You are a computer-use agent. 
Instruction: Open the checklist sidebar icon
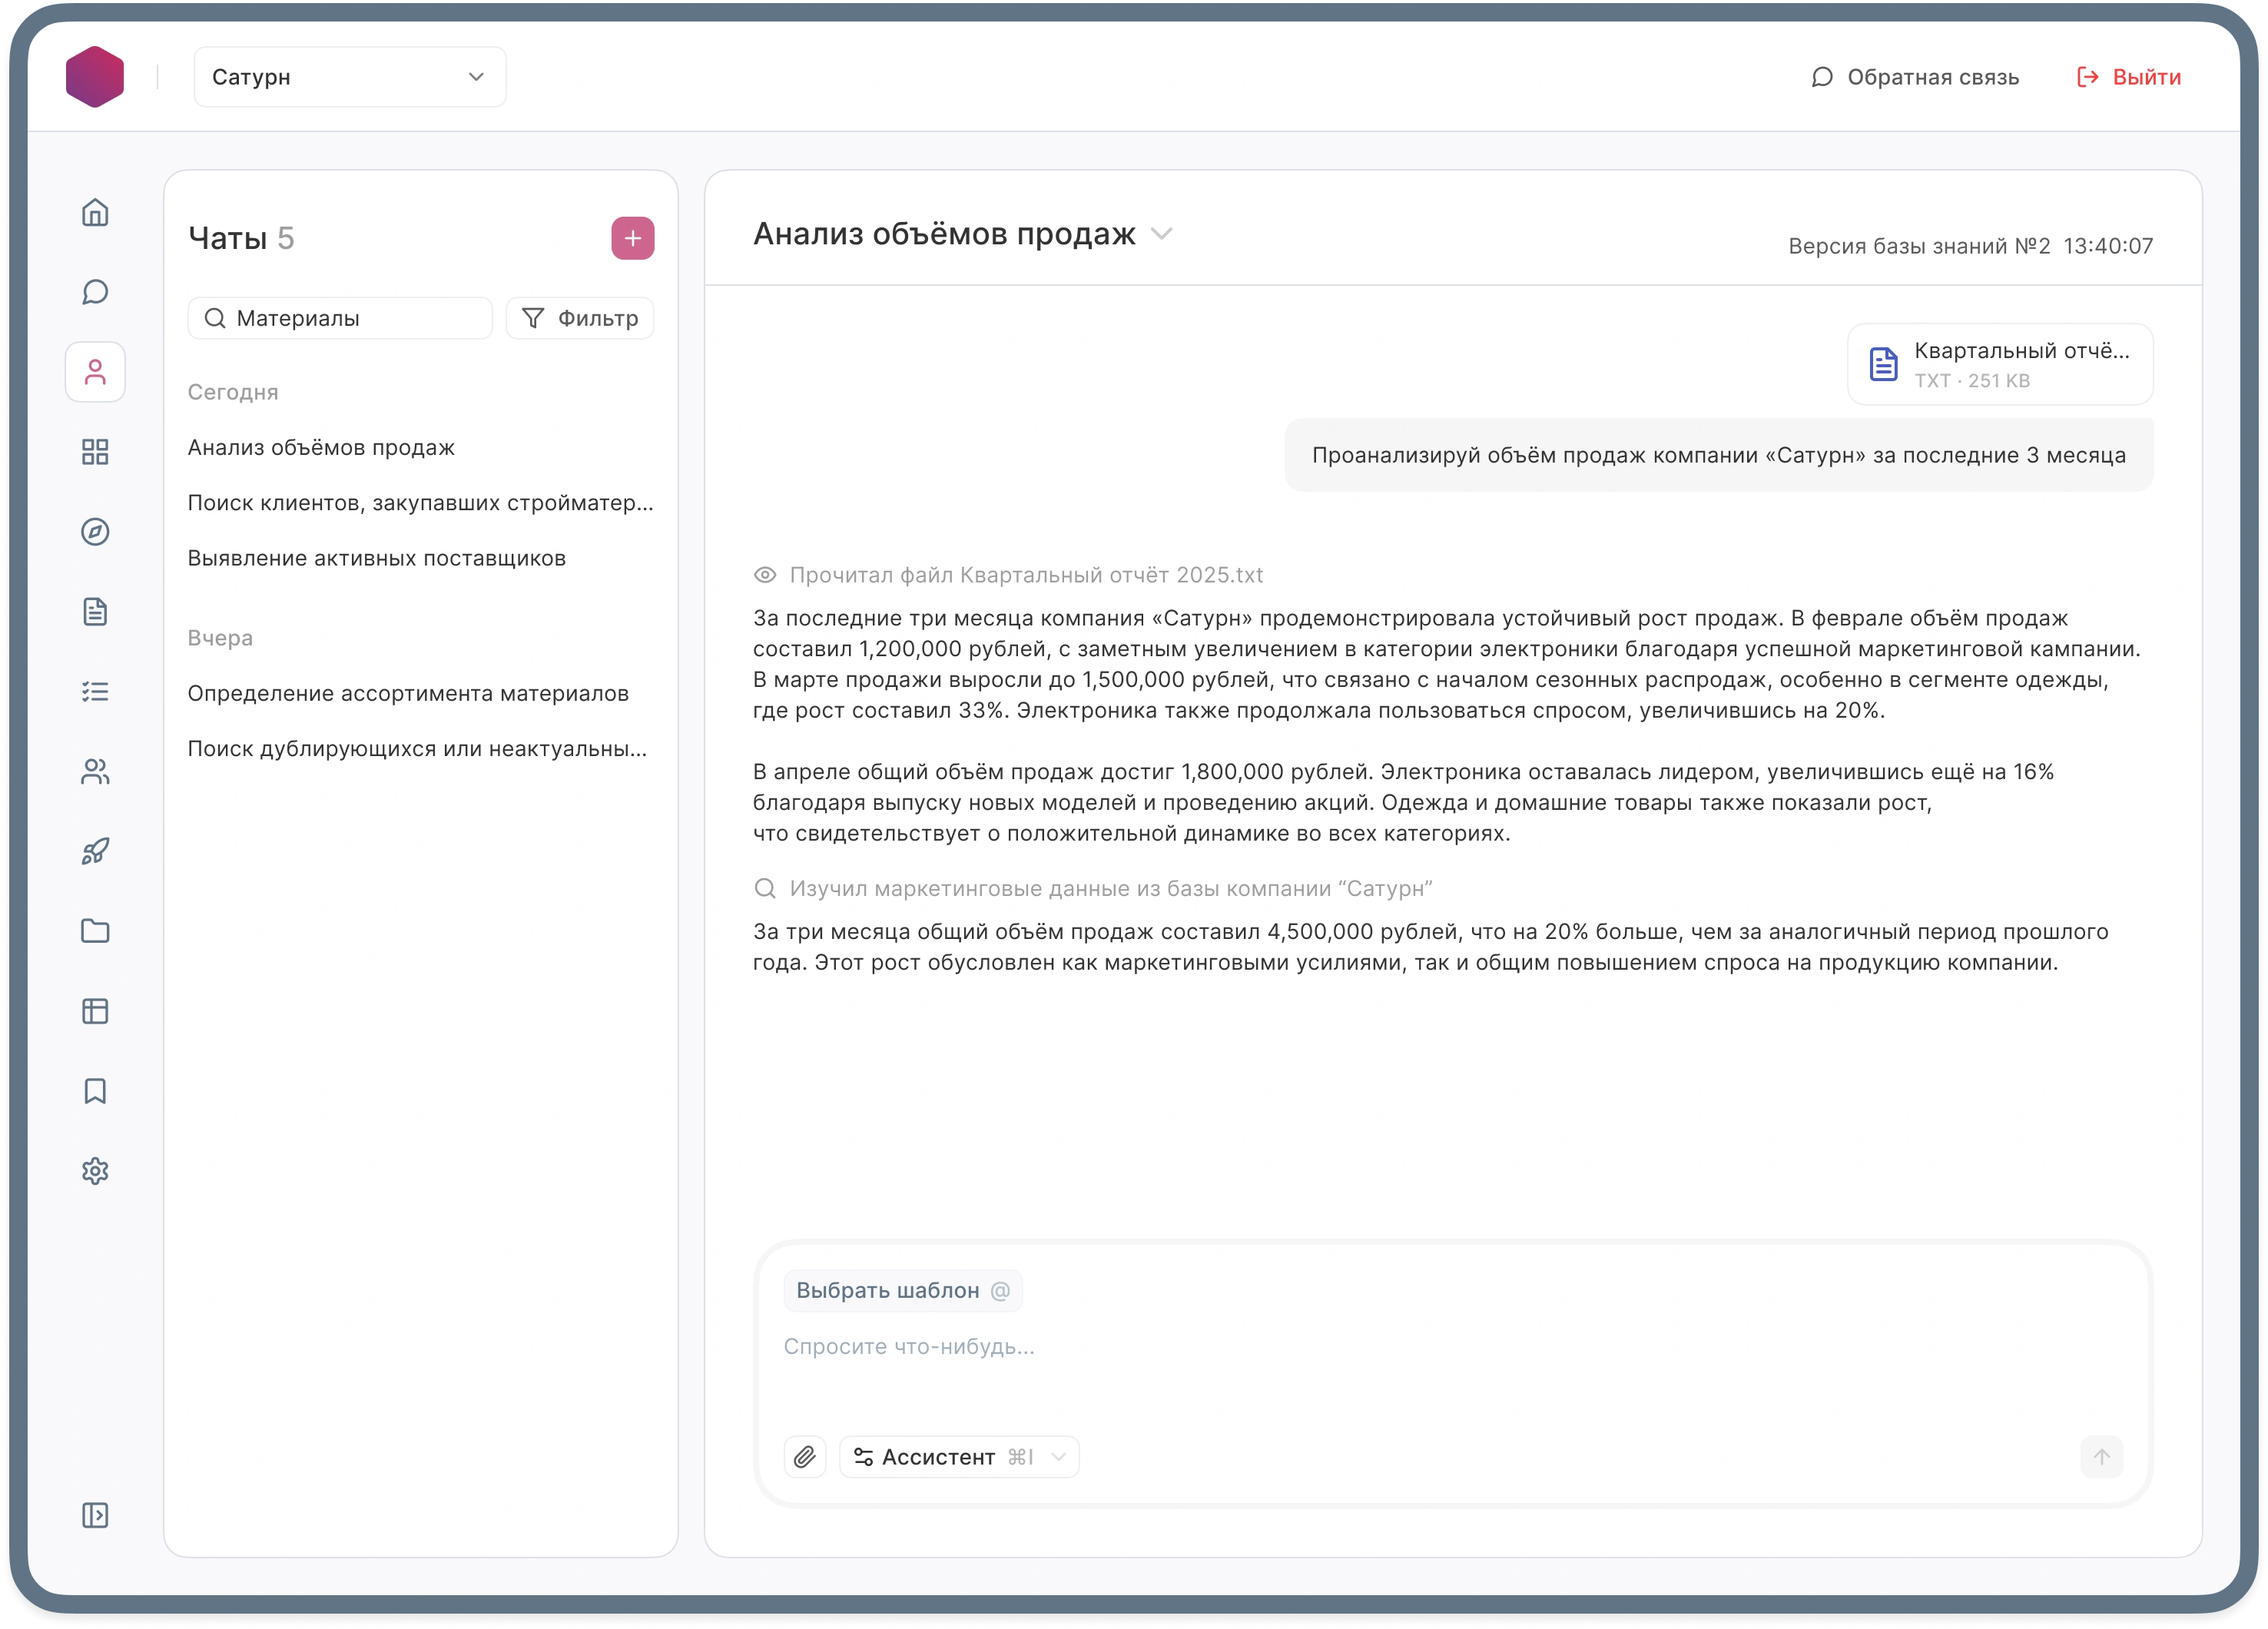click(x=95, y=692)
